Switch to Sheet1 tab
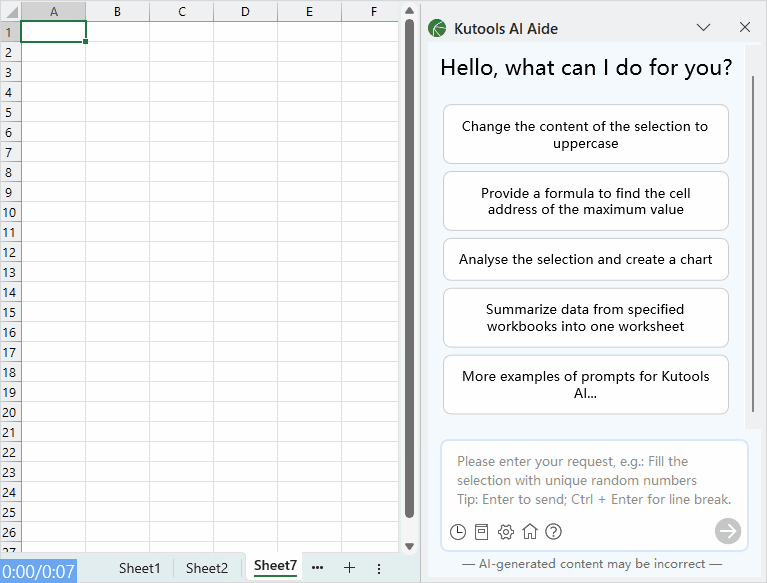This screenshot has height=583, width=767. [x=139, y=568]
